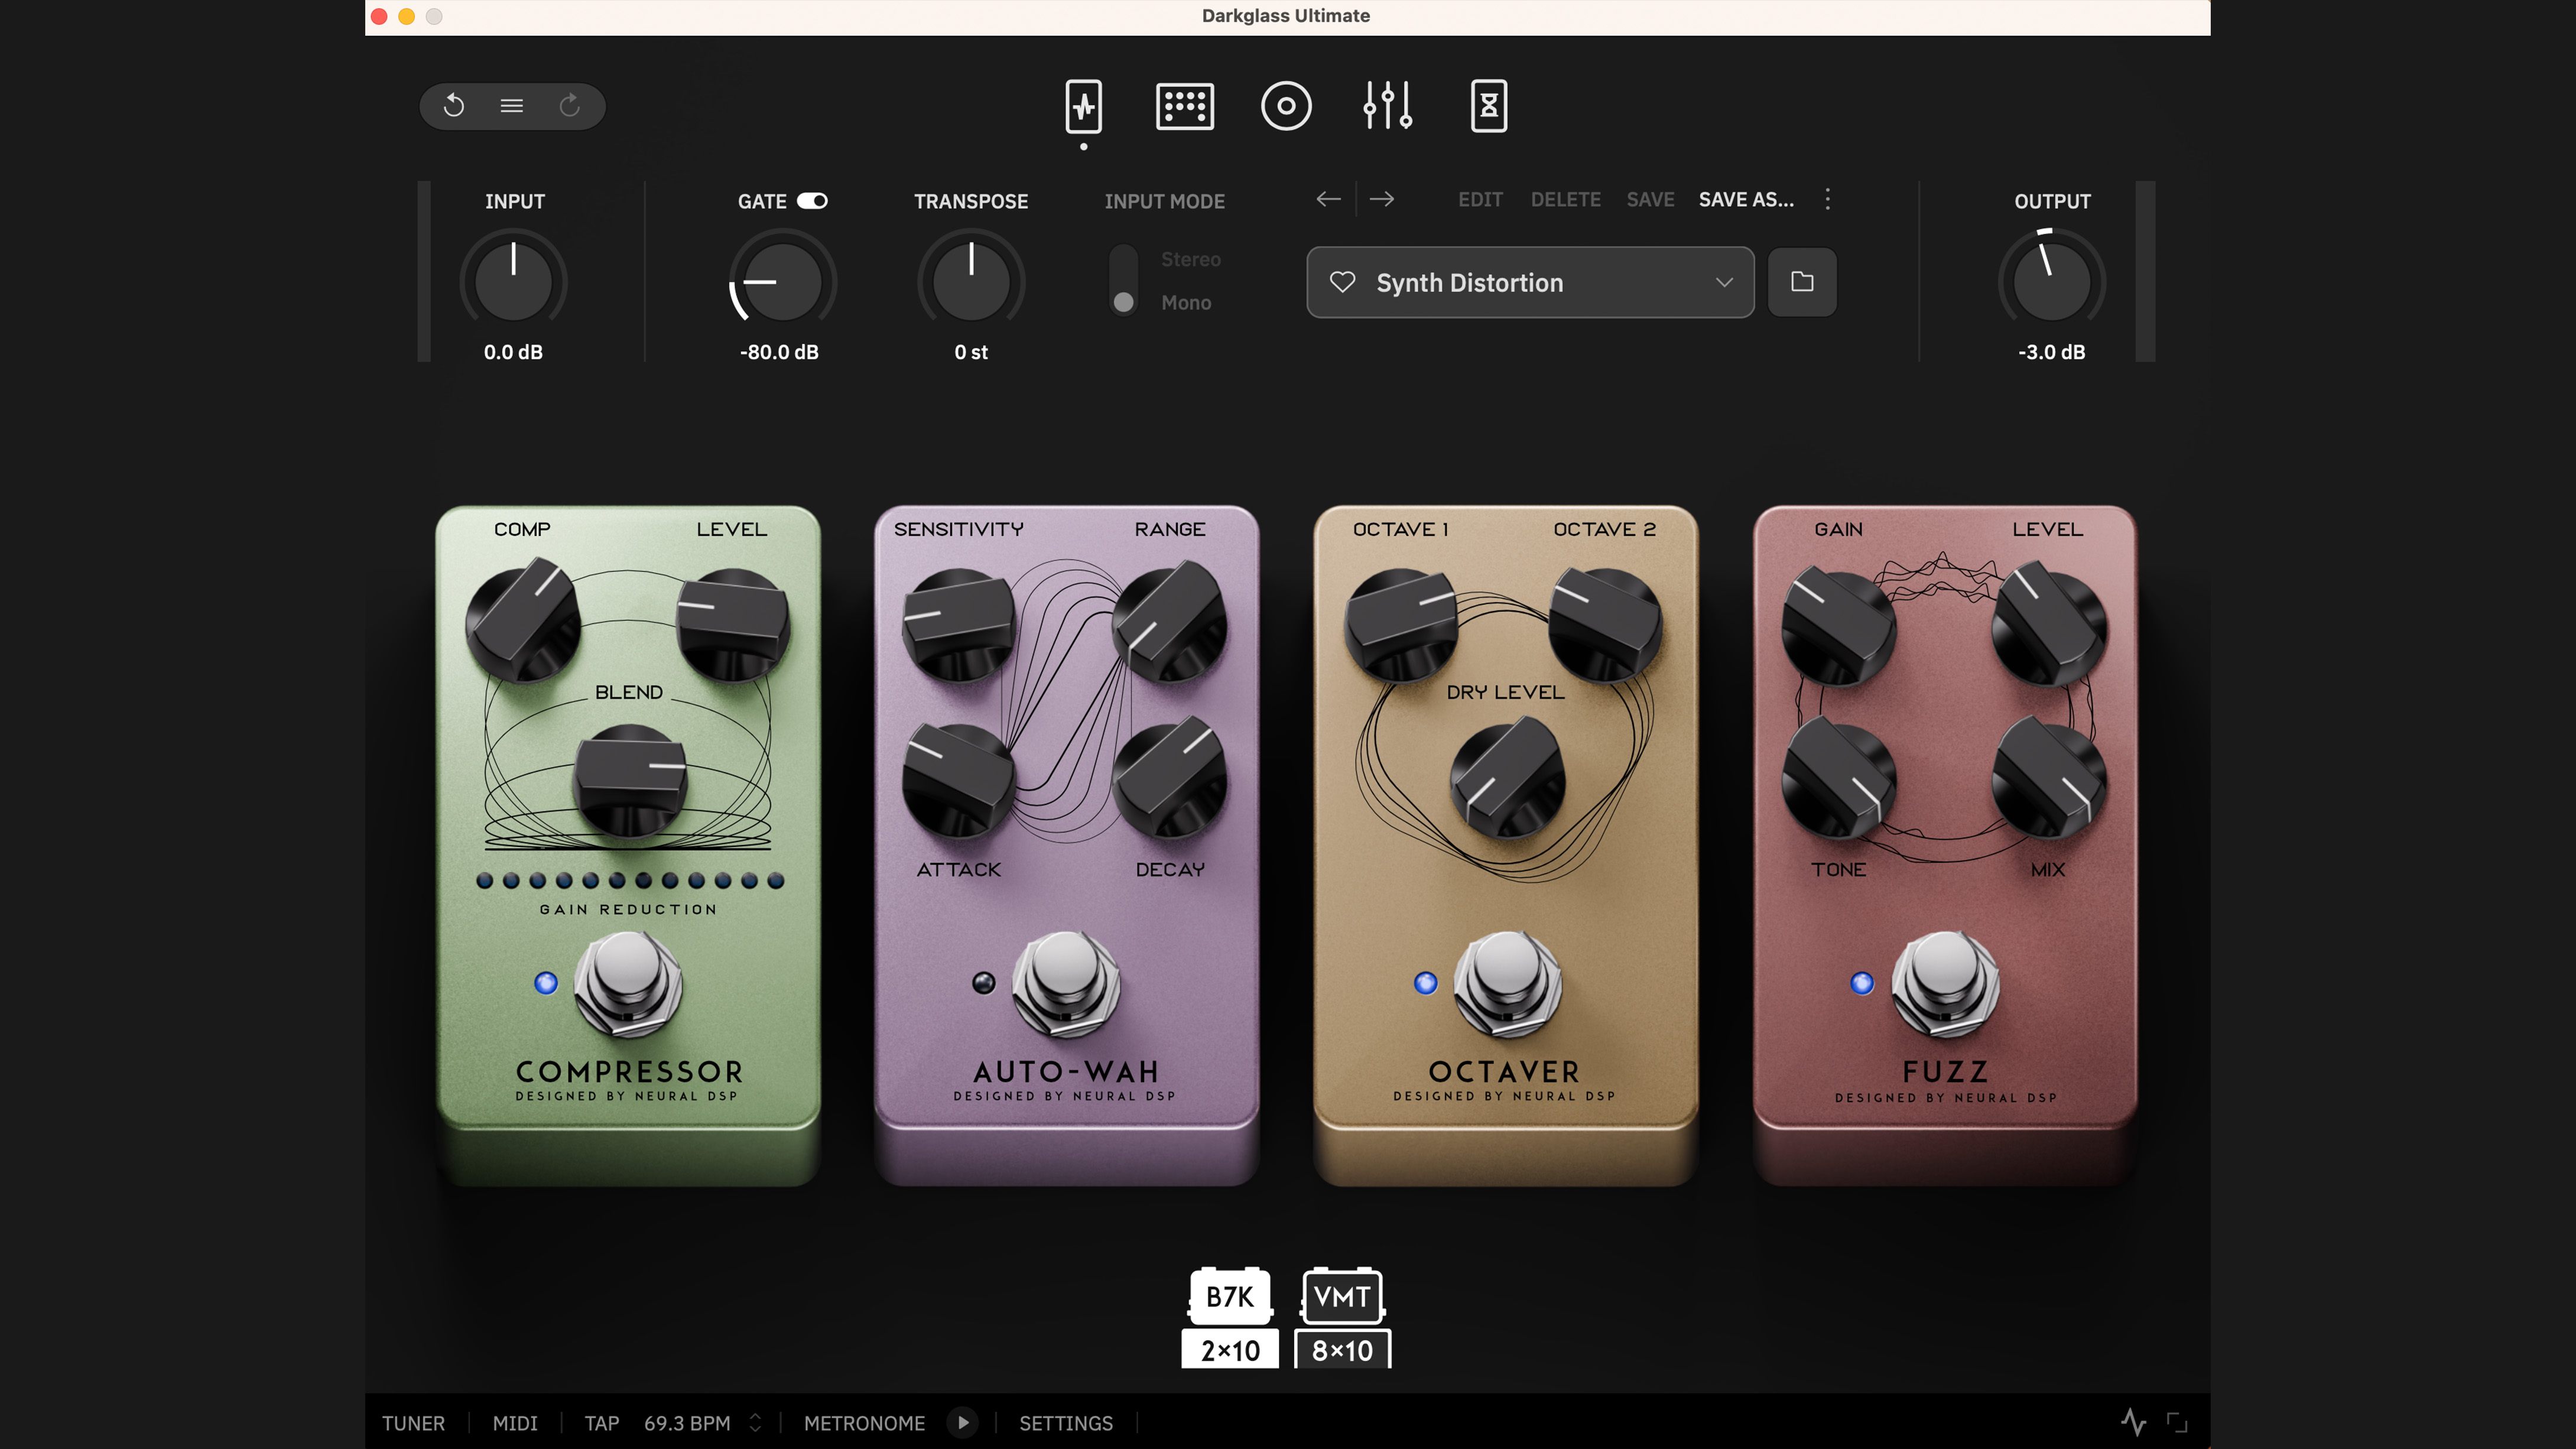Open the preset browser folder
Screen dimensions: 2576x1449
[1802, 282]
